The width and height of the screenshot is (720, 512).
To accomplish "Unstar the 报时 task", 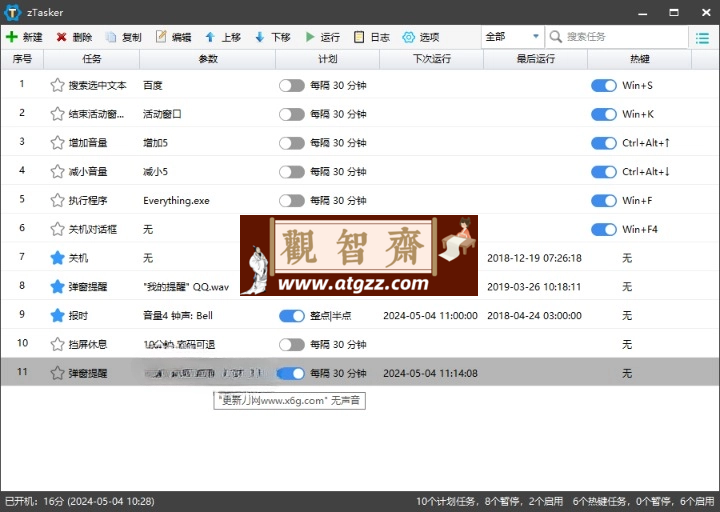I will (57, 315).
